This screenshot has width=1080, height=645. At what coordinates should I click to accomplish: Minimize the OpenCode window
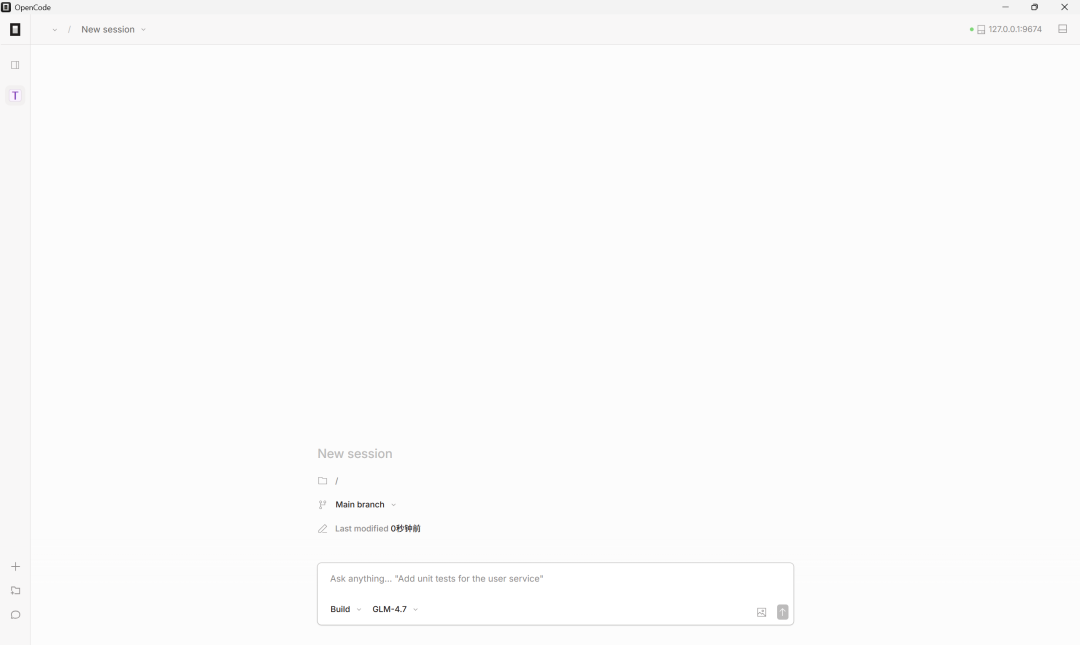(1005, 7)
